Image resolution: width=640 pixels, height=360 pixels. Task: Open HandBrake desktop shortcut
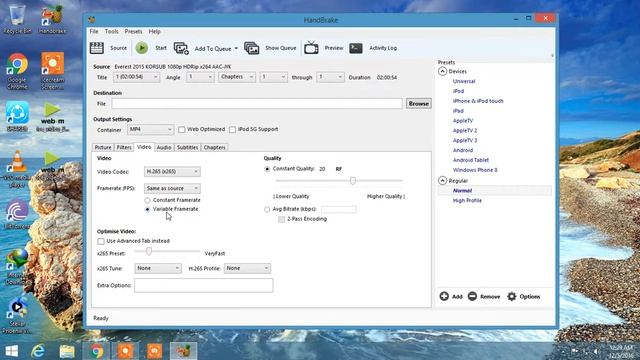coord(52,19)
